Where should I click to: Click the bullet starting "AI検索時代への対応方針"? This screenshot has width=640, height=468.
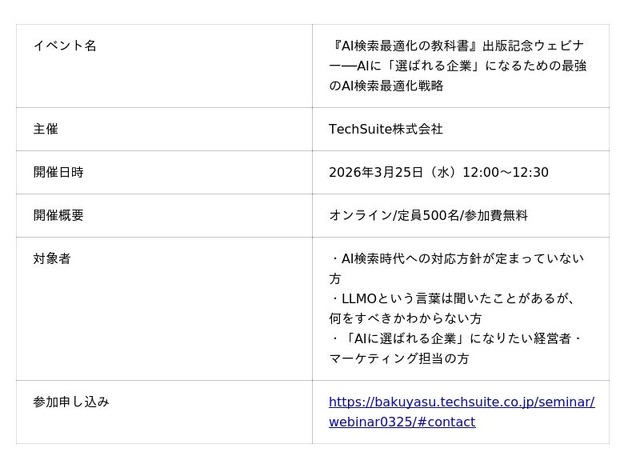tap(457, 259)
